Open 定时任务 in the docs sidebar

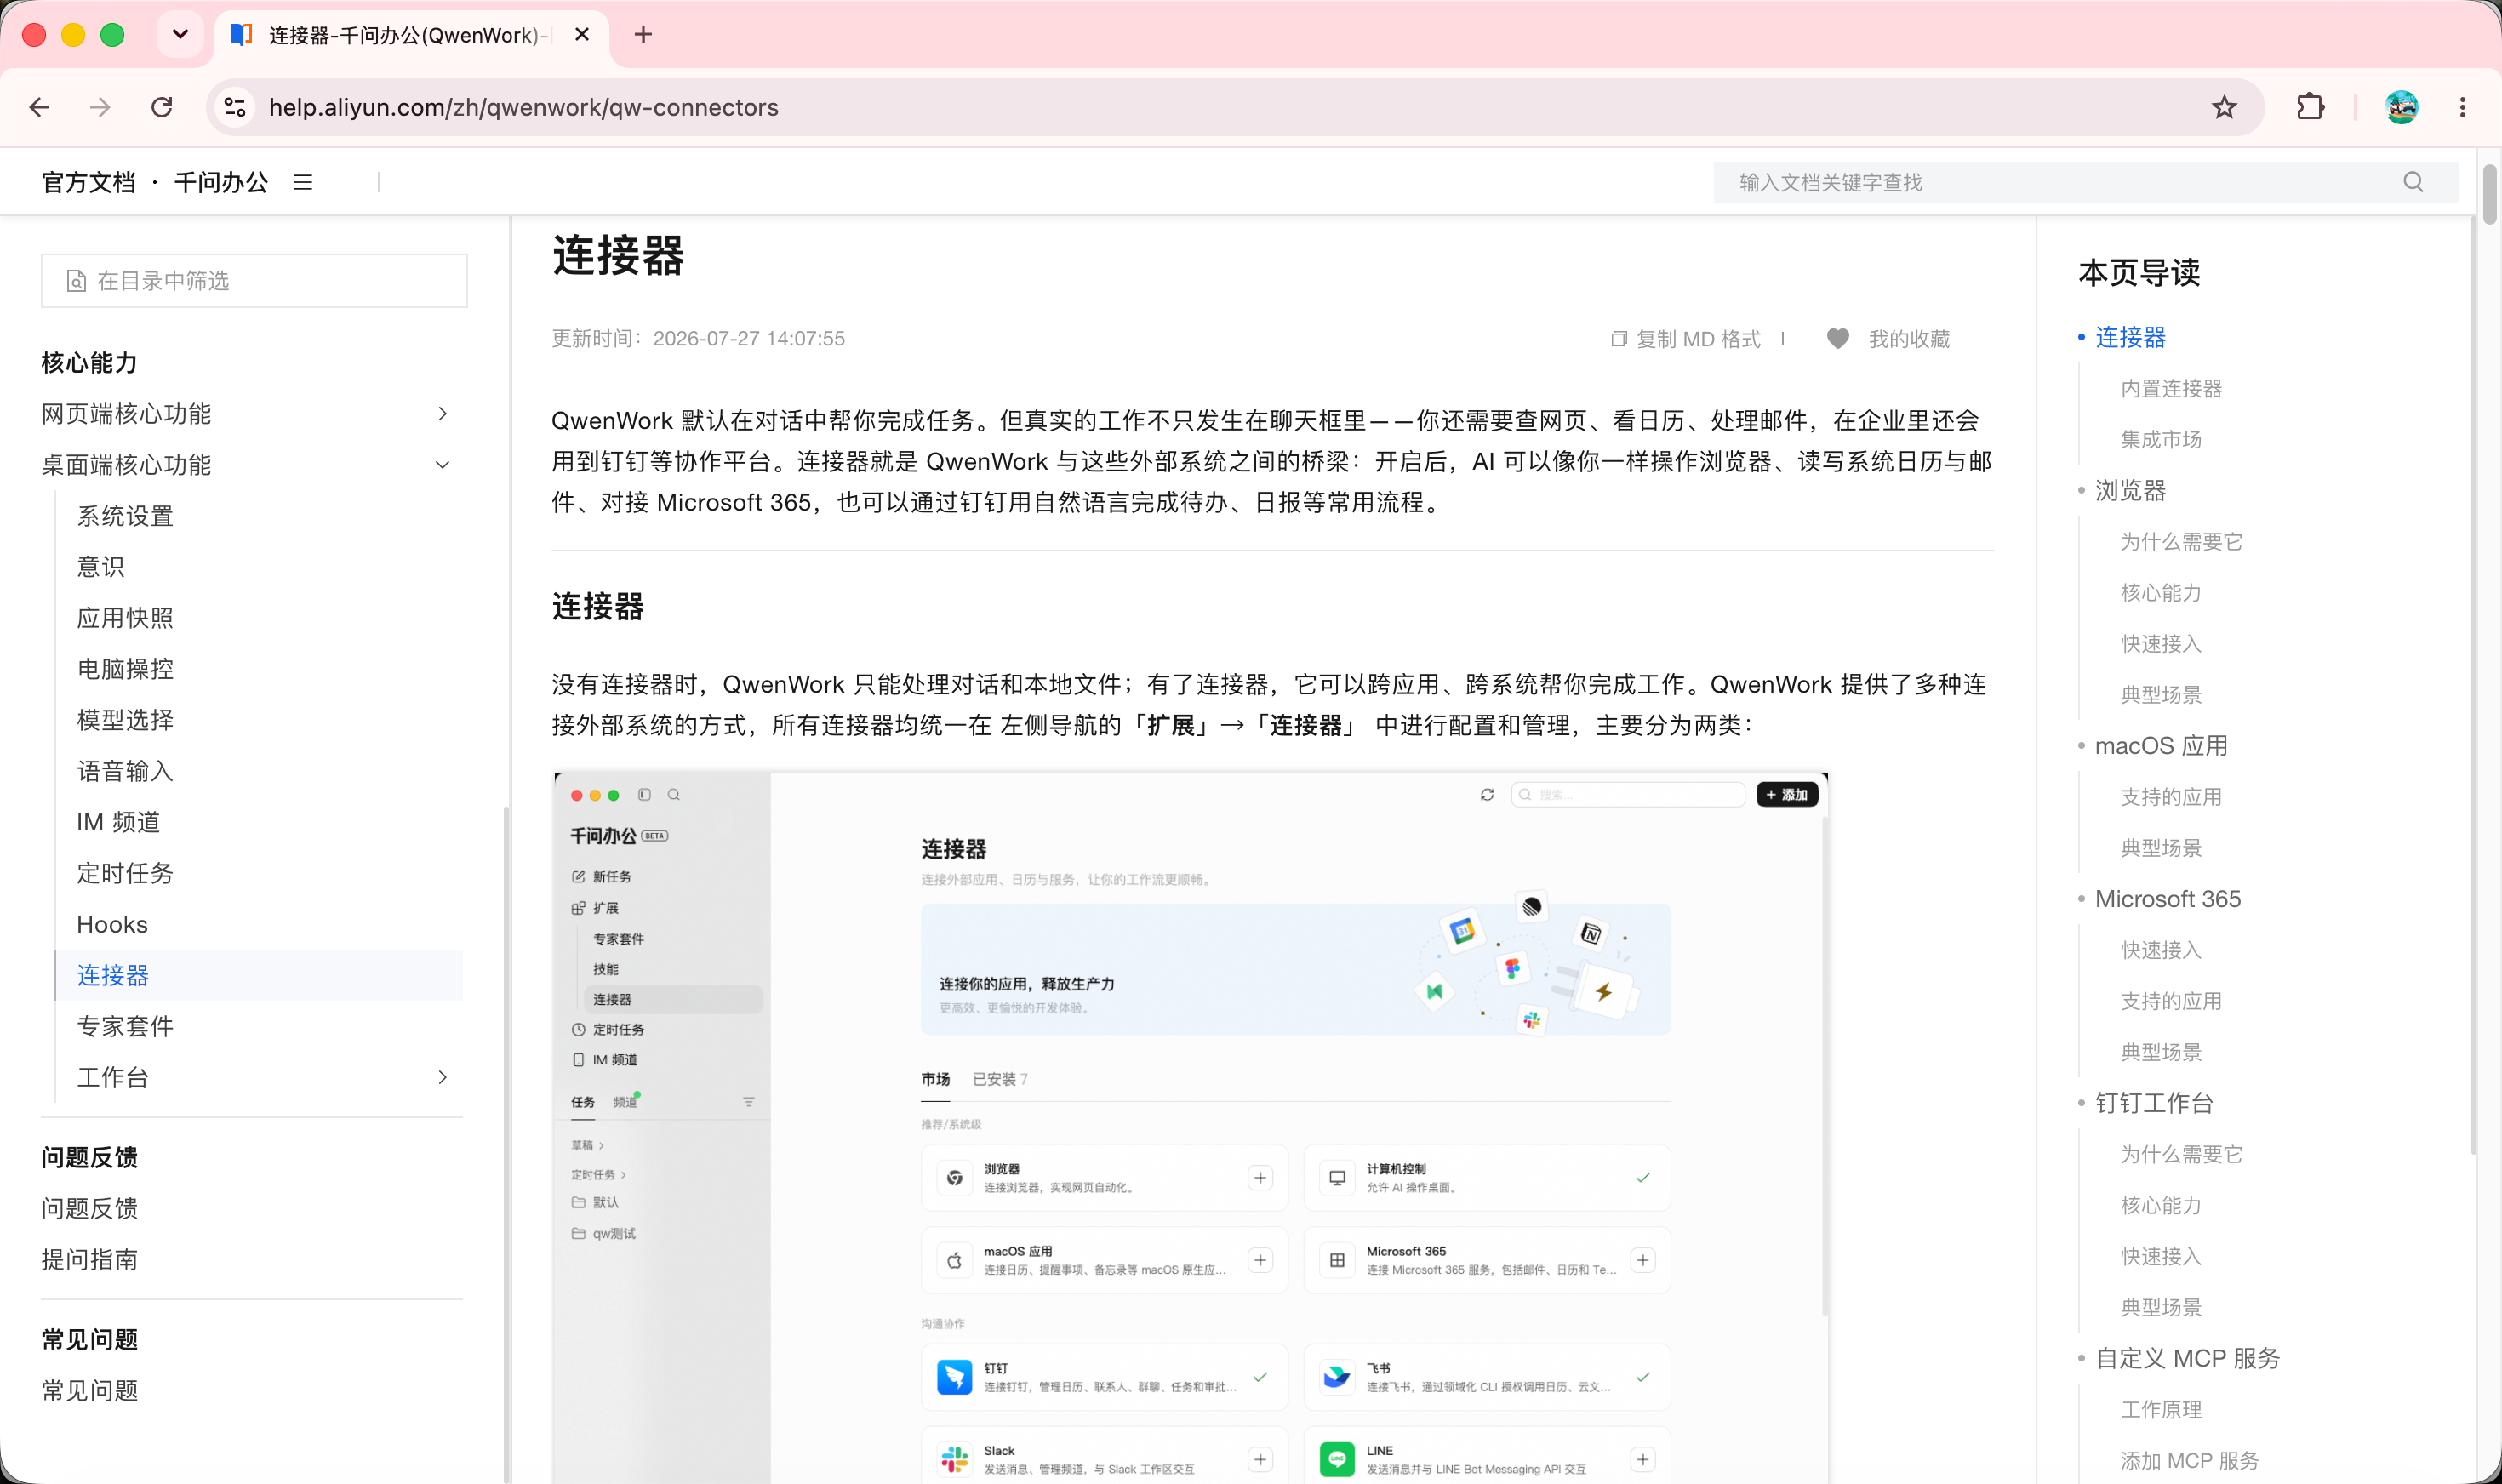pos(125,873)
